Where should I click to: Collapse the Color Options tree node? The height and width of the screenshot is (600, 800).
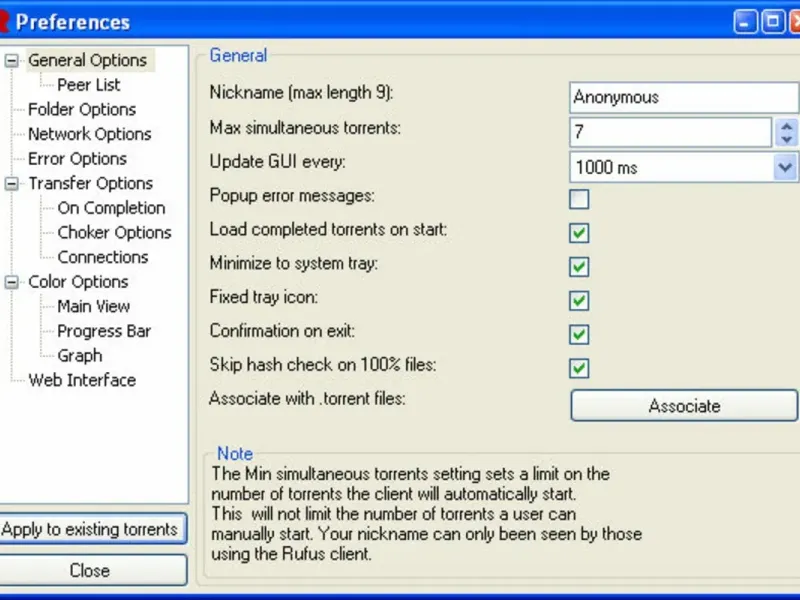pyautogui.click(x=11, y=282)
